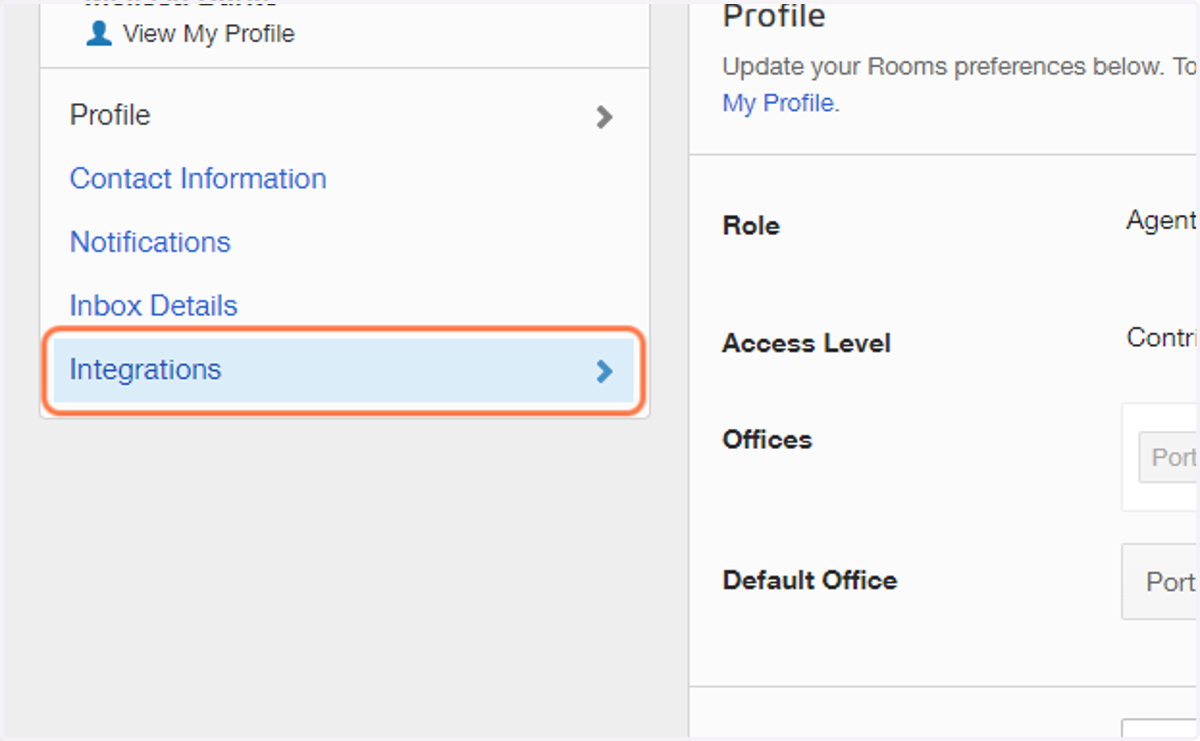Open Contact Information settings

click(198, 179)
